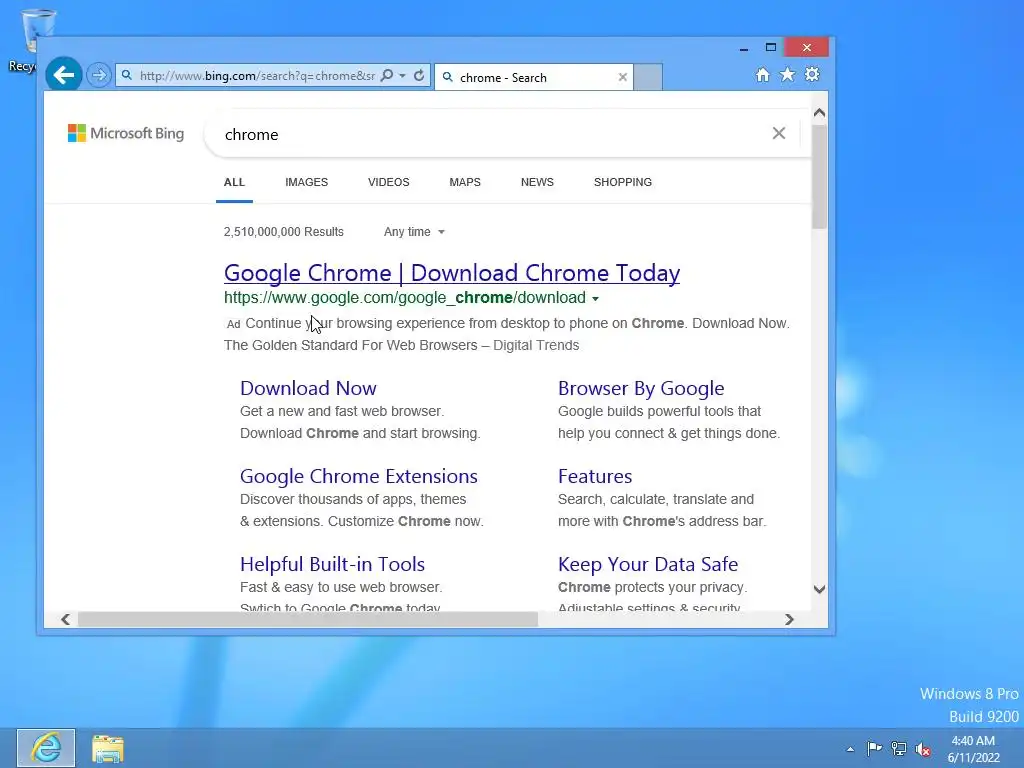This screenshot has width=1024, height=768.
Task: Click the horizontal scrollbar right arrow
Action: click(x=789, y=619)
